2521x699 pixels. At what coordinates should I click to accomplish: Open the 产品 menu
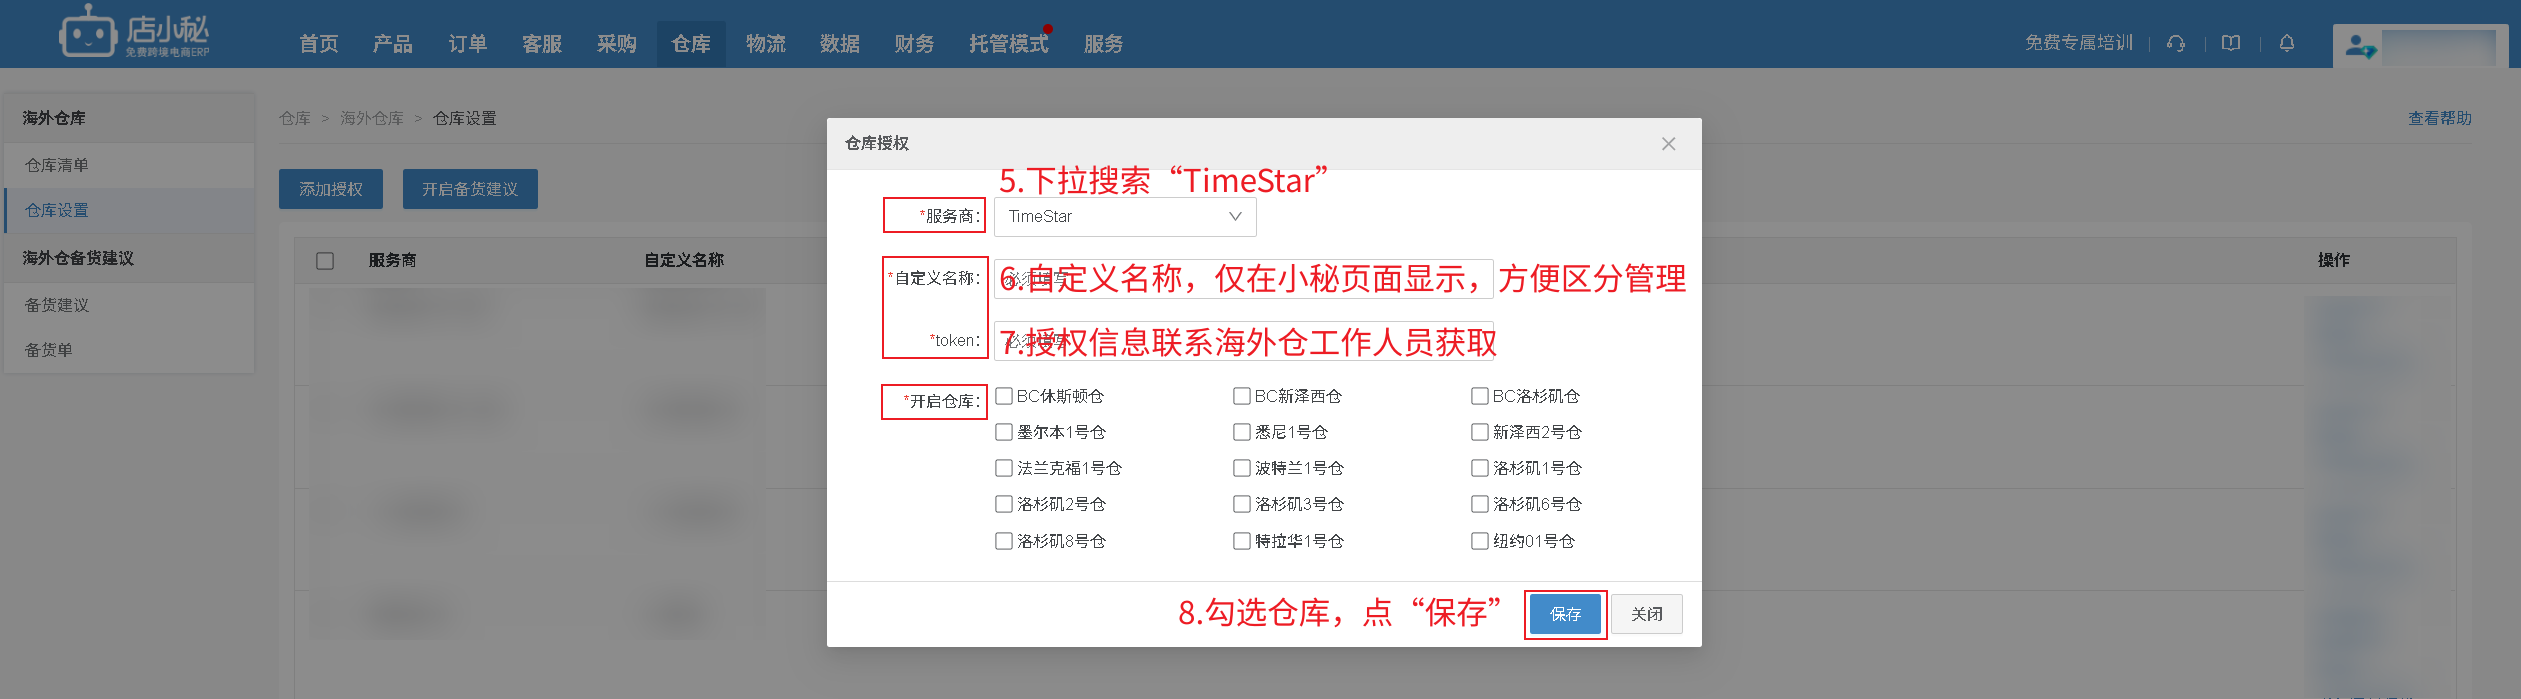(393, 44)
